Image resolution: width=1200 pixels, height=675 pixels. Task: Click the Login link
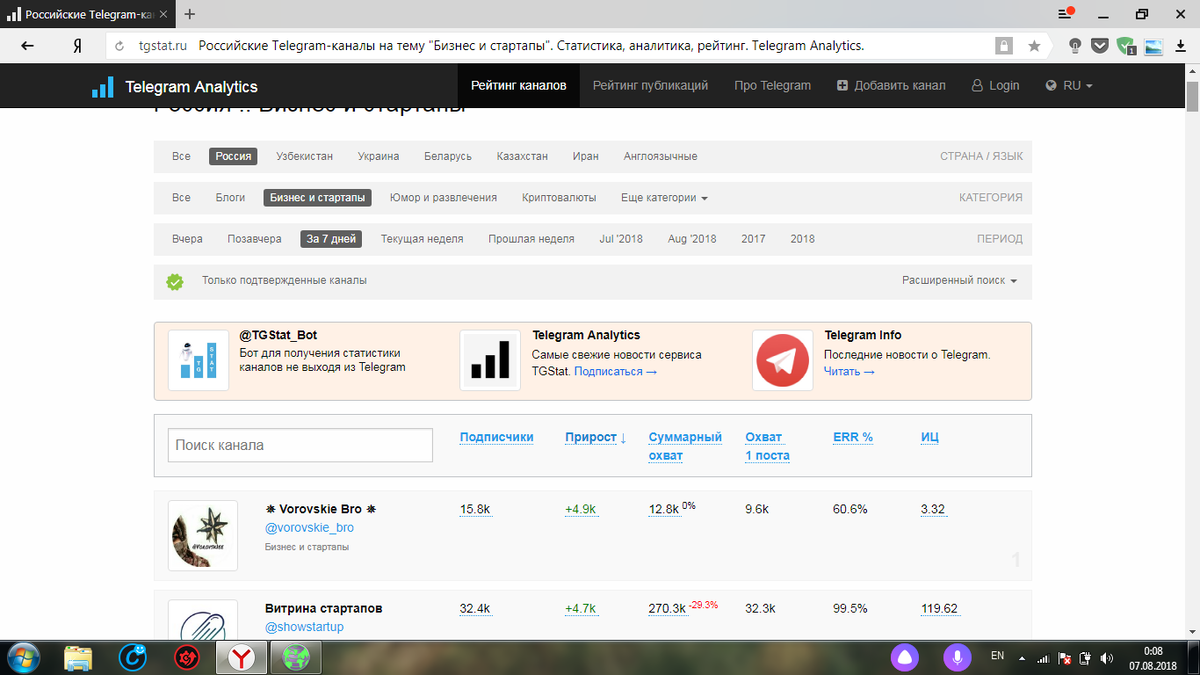click(x=995, y=86)
